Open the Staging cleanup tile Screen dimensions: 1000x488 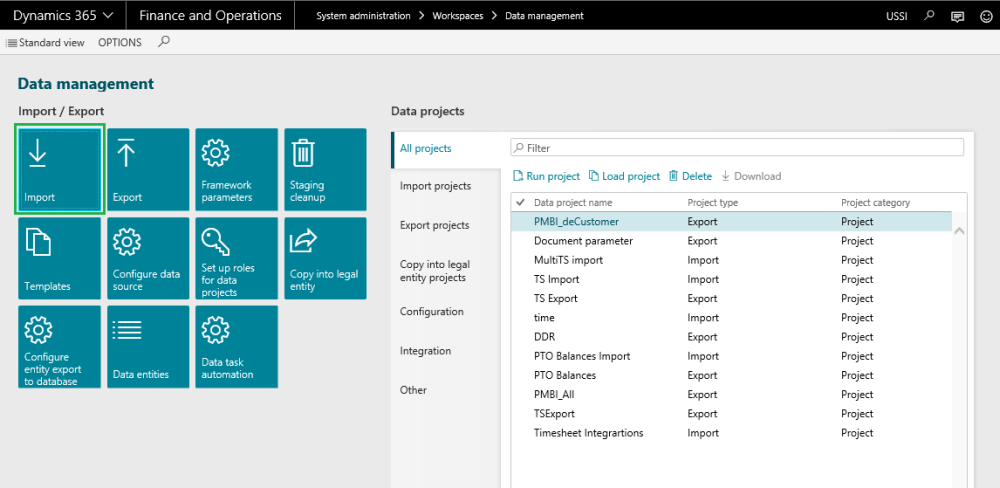pos(325,169)
